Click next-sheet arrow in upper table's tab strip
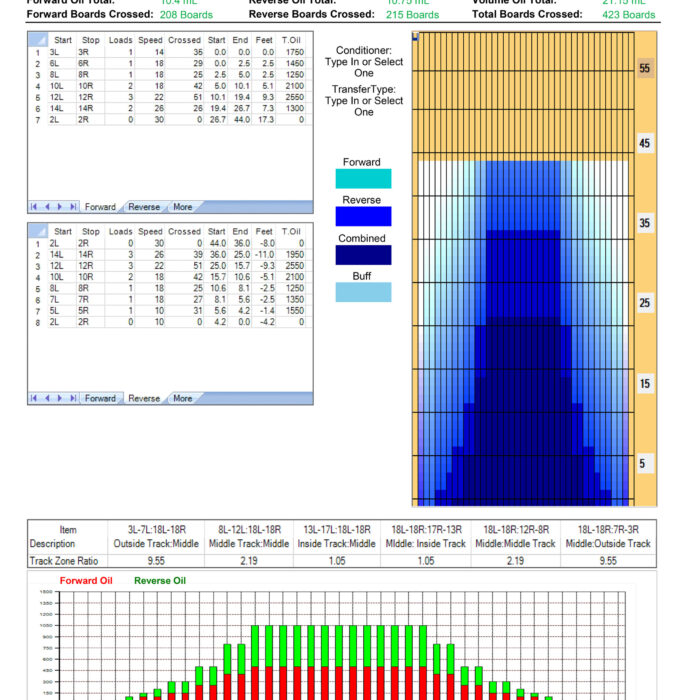 pyautogui.click(x=59, y=207)
